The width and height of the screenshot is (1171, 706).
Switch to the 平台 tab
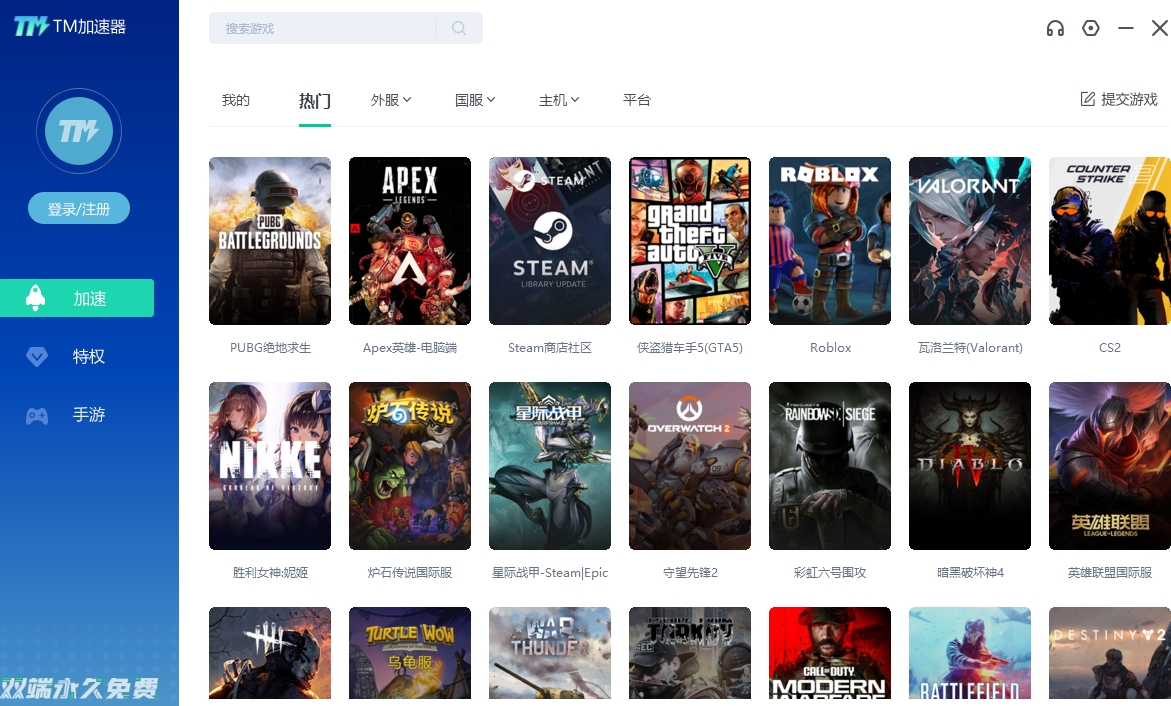point(636,100)
